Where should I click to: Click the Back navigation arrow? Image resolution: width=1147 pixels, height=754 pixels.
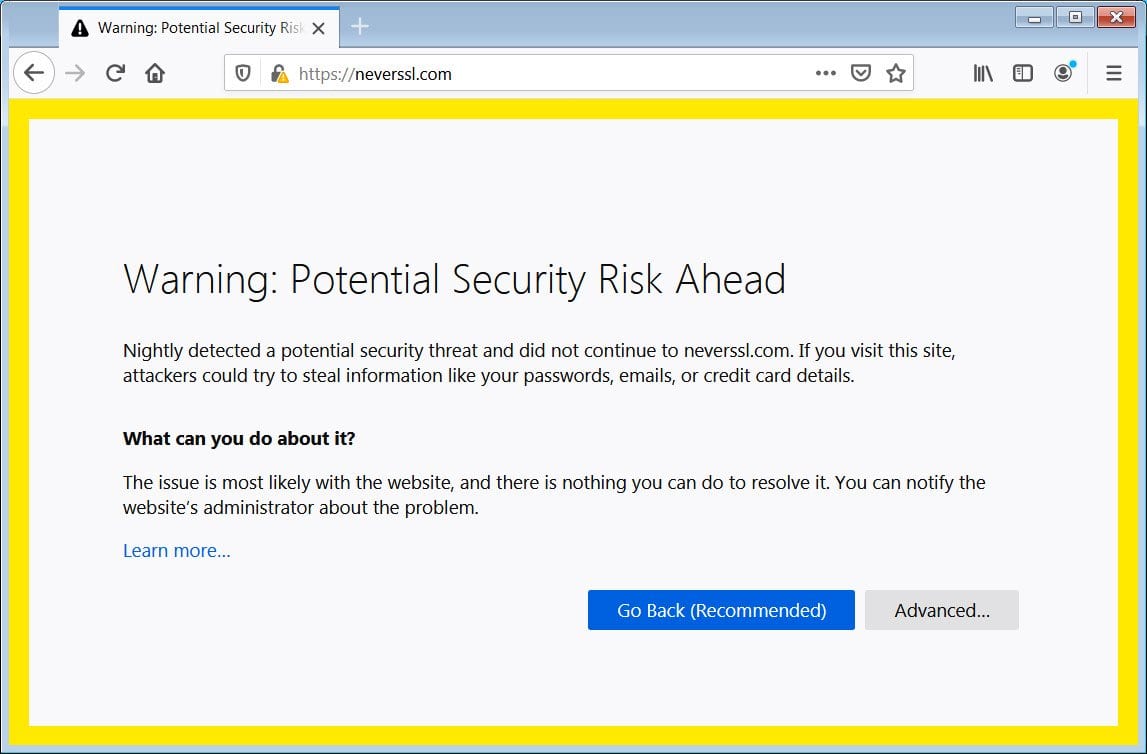tap(34, 73)
